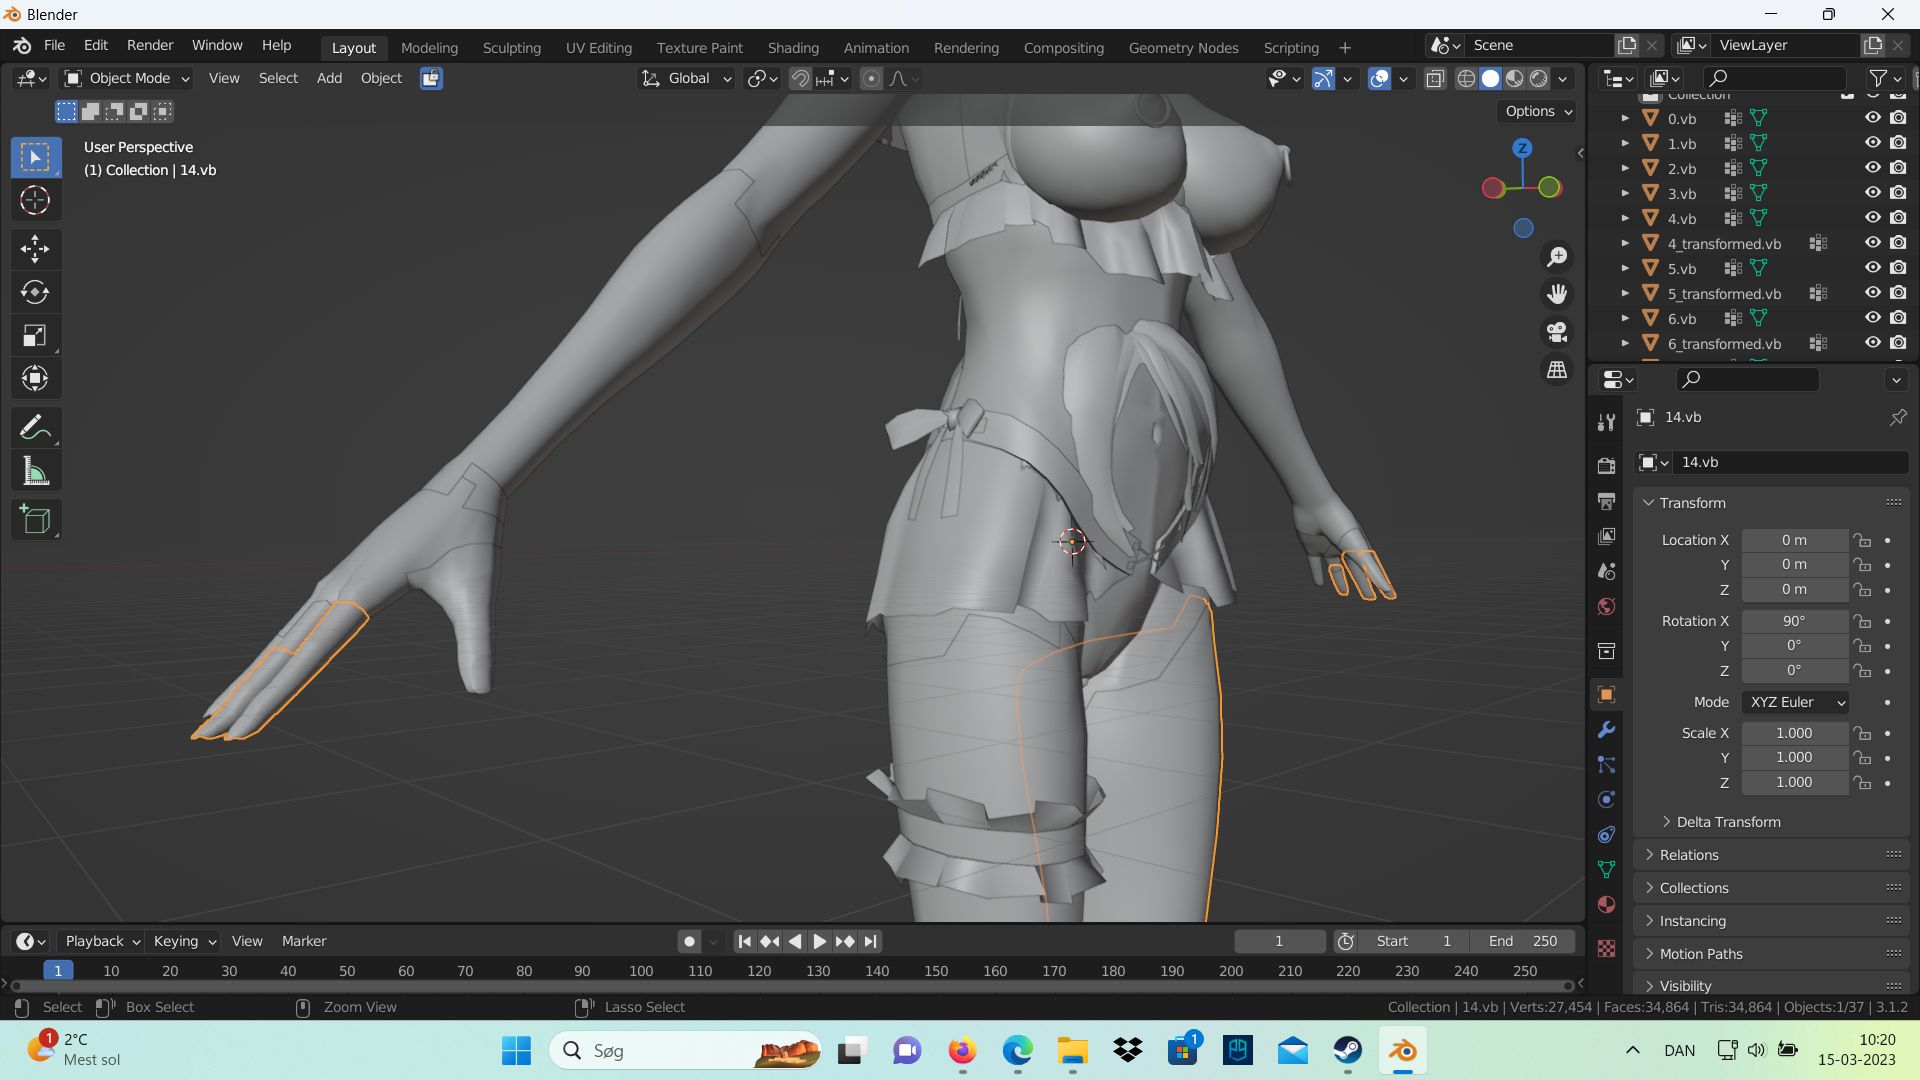Toggle auto keying record button
This screenshot has width=1920, height=1080.
(x=689, y=942)
